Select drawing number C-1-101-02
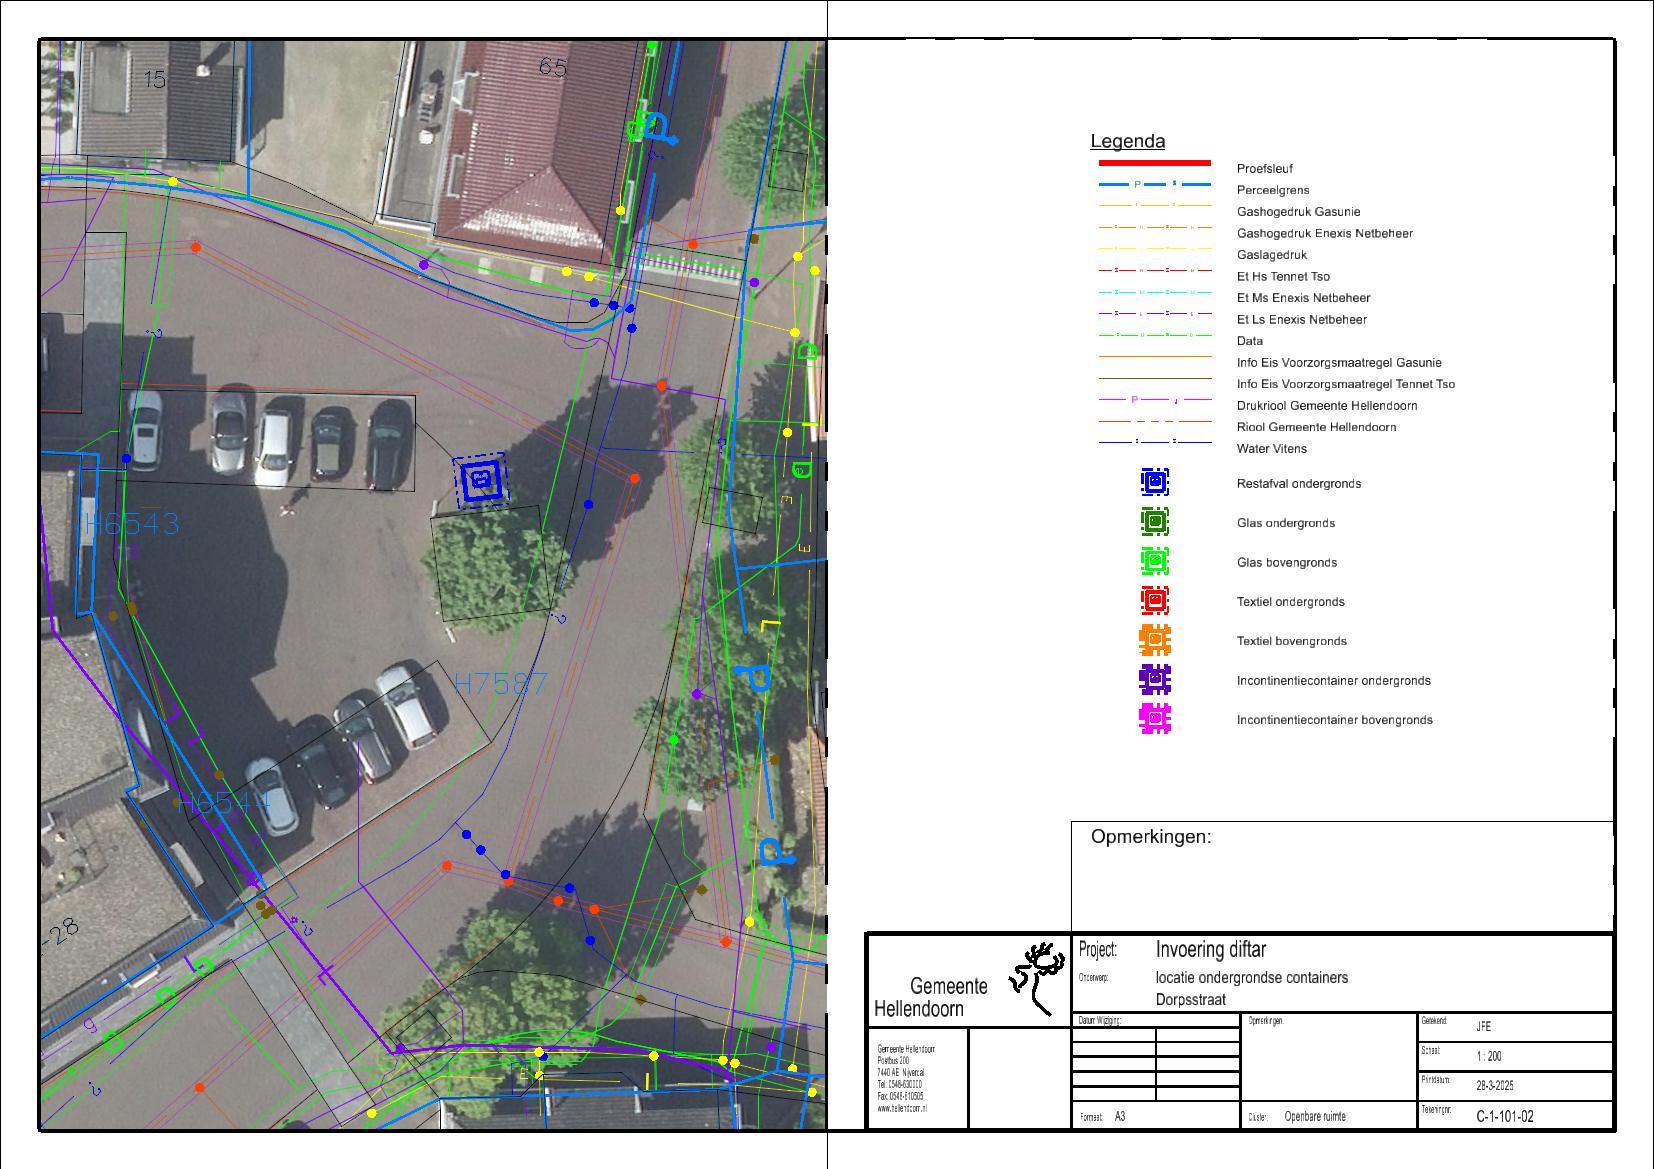This screenshot has width=1654, height=1169. (1504, 1116)
